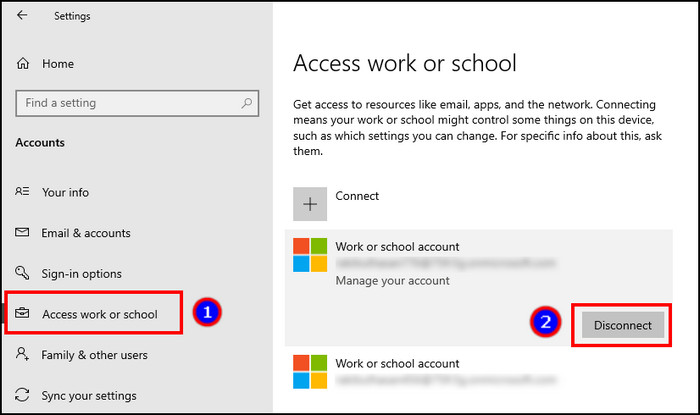The image size is (700, 415).
Task: Click the briefcase icon in sidebar
Action: tap(22, 313)
